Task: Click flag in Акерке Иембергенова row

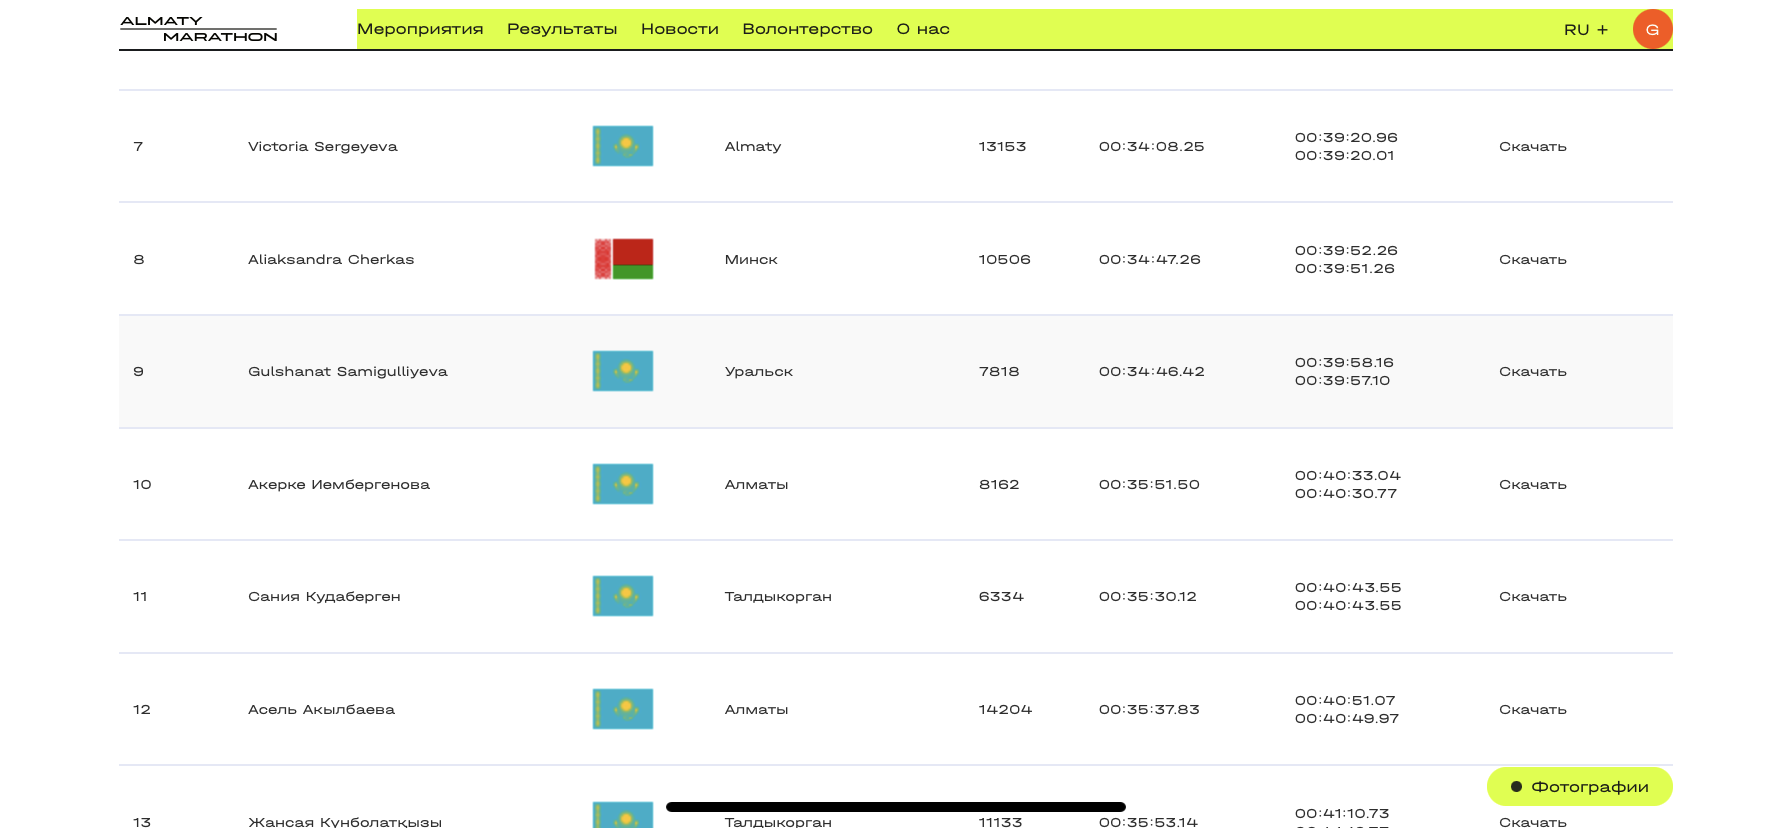Action: (x=622, y=484)
